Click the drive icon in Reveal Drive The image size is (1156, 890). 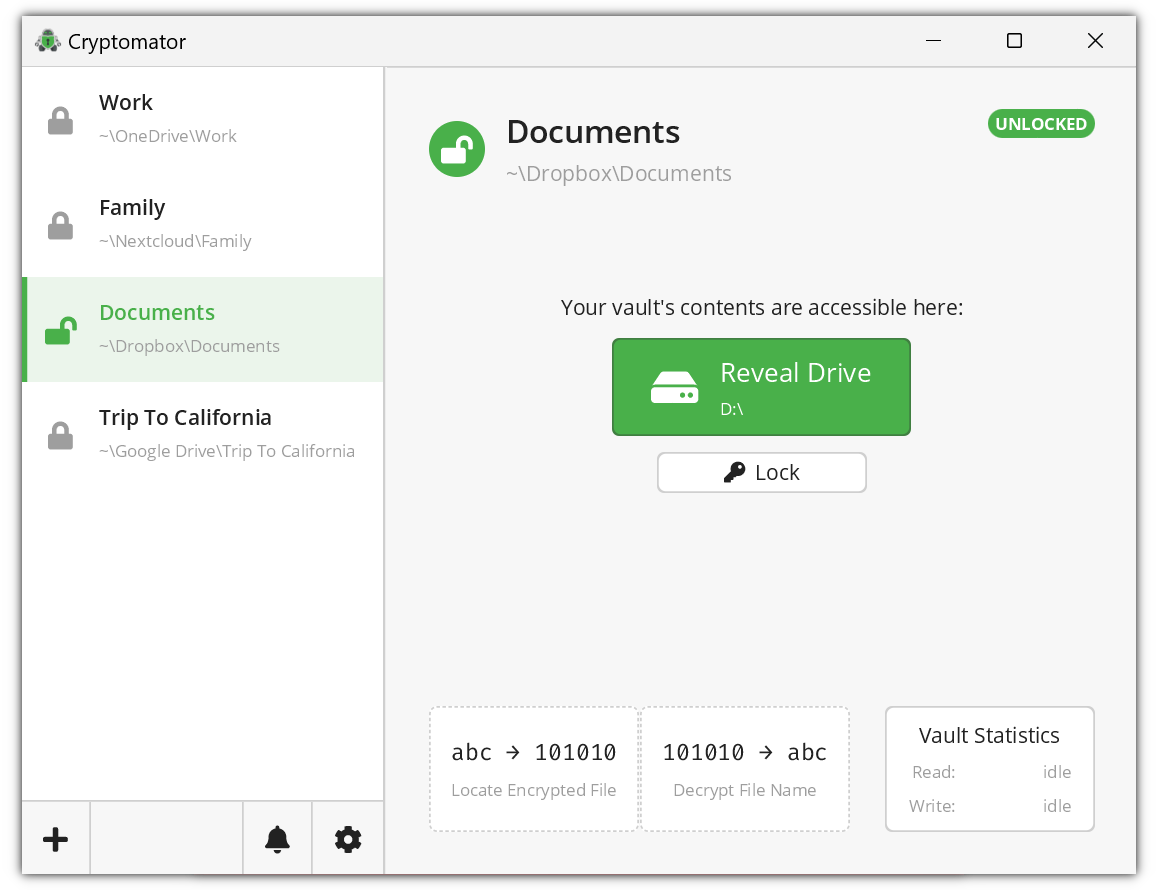(674, 387)
